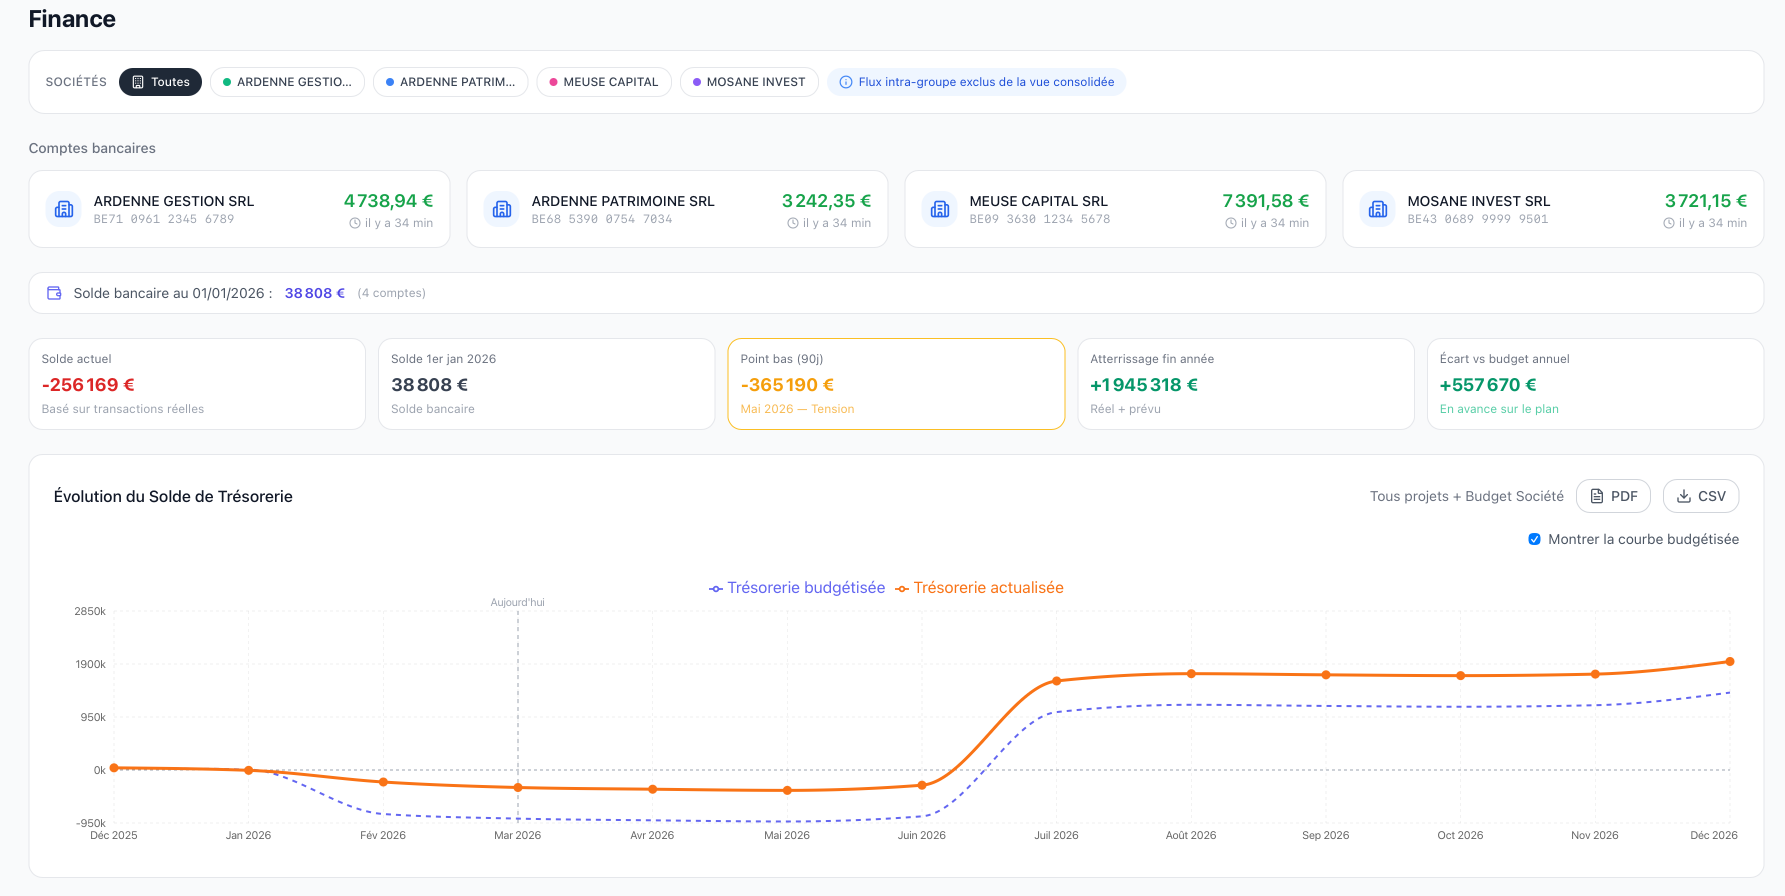
Task: Click the Mosane Invest SRL bank icon
Action: coord(1378,209)
